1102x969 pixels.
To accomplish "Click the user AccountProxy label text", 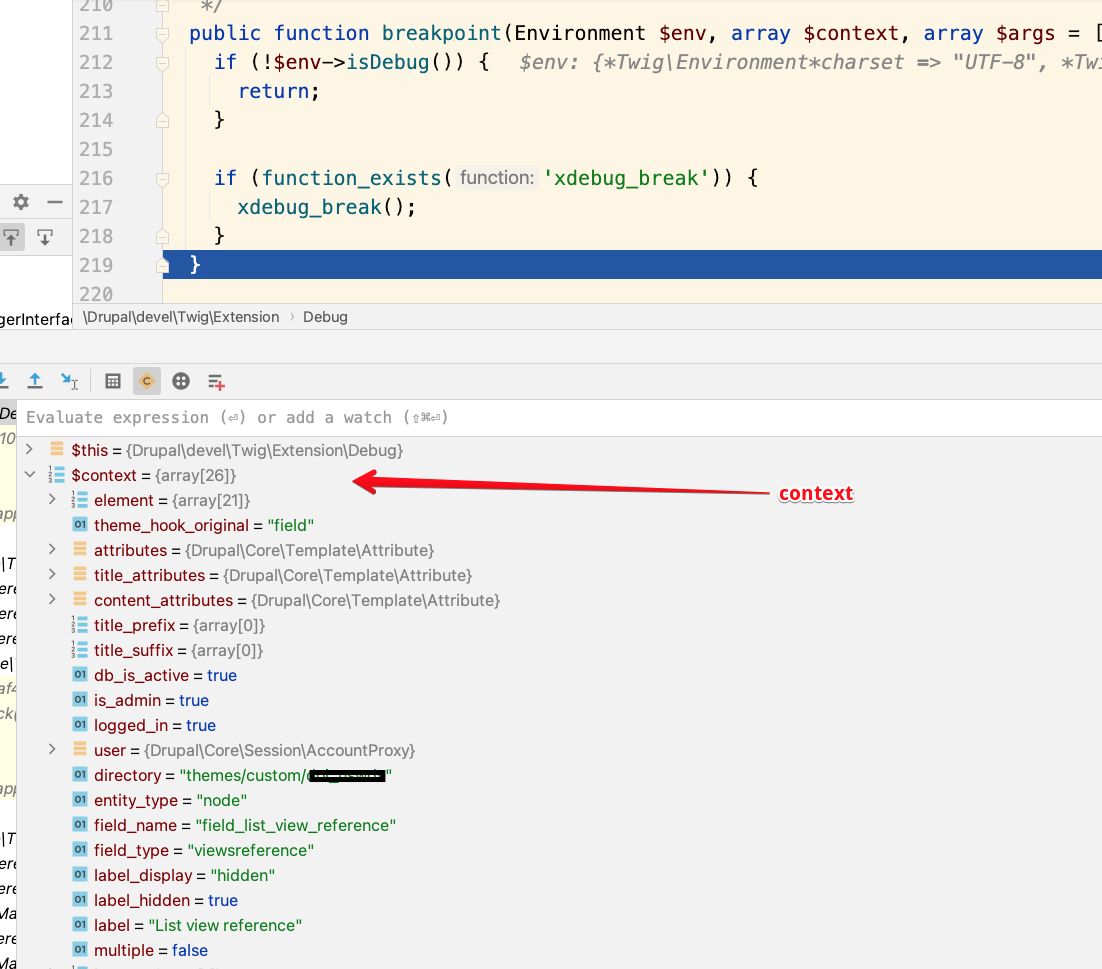I will (254, 750).
